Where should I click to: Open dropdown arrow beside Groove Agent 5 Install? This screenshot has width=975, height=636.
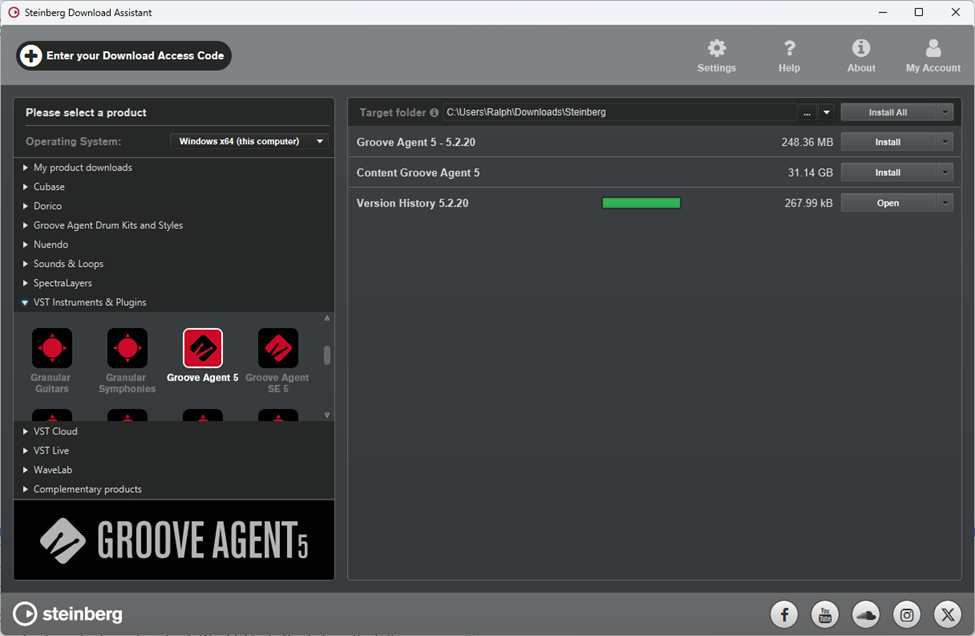945,142
